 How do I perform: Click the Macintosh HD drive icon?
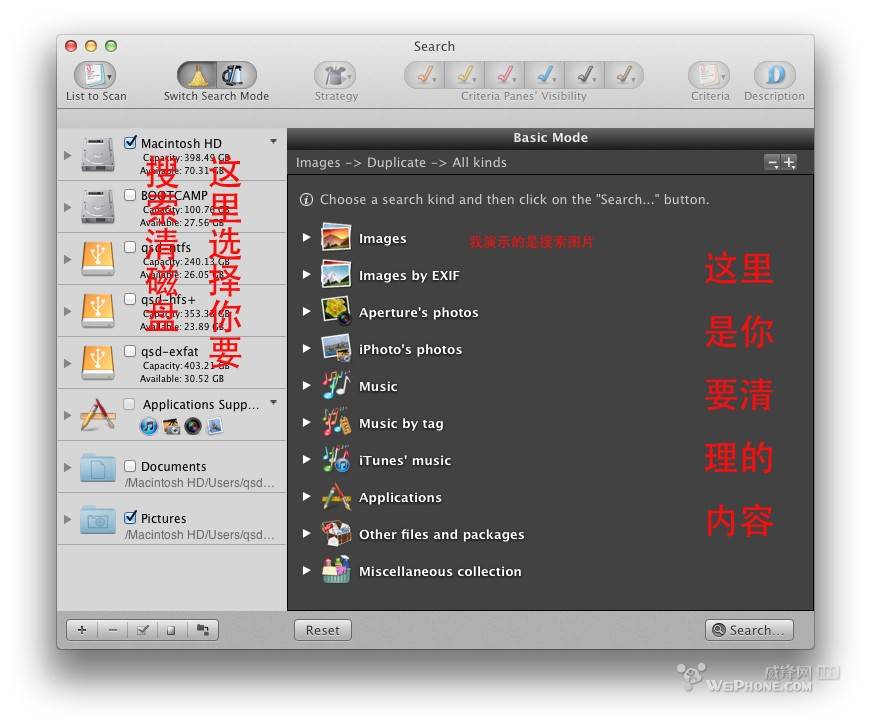click(x=98, y=155)
